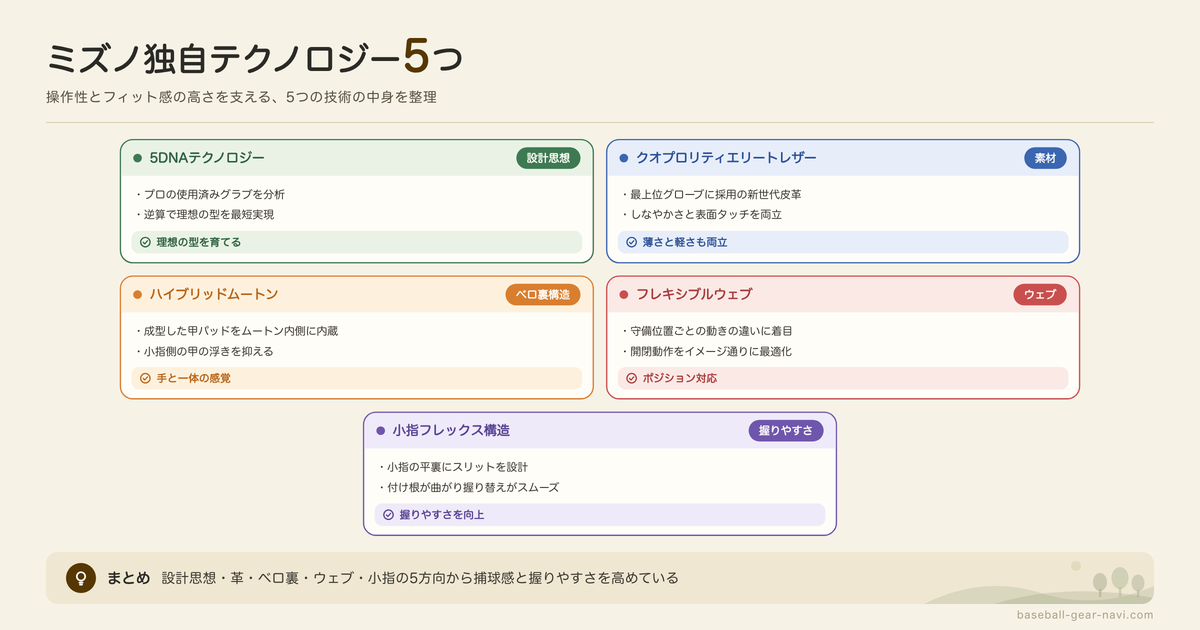Click the checkmark icon next to 手と一体の感覚
The width and height of the screenshot is (1200, 630).
coord(145,378)
